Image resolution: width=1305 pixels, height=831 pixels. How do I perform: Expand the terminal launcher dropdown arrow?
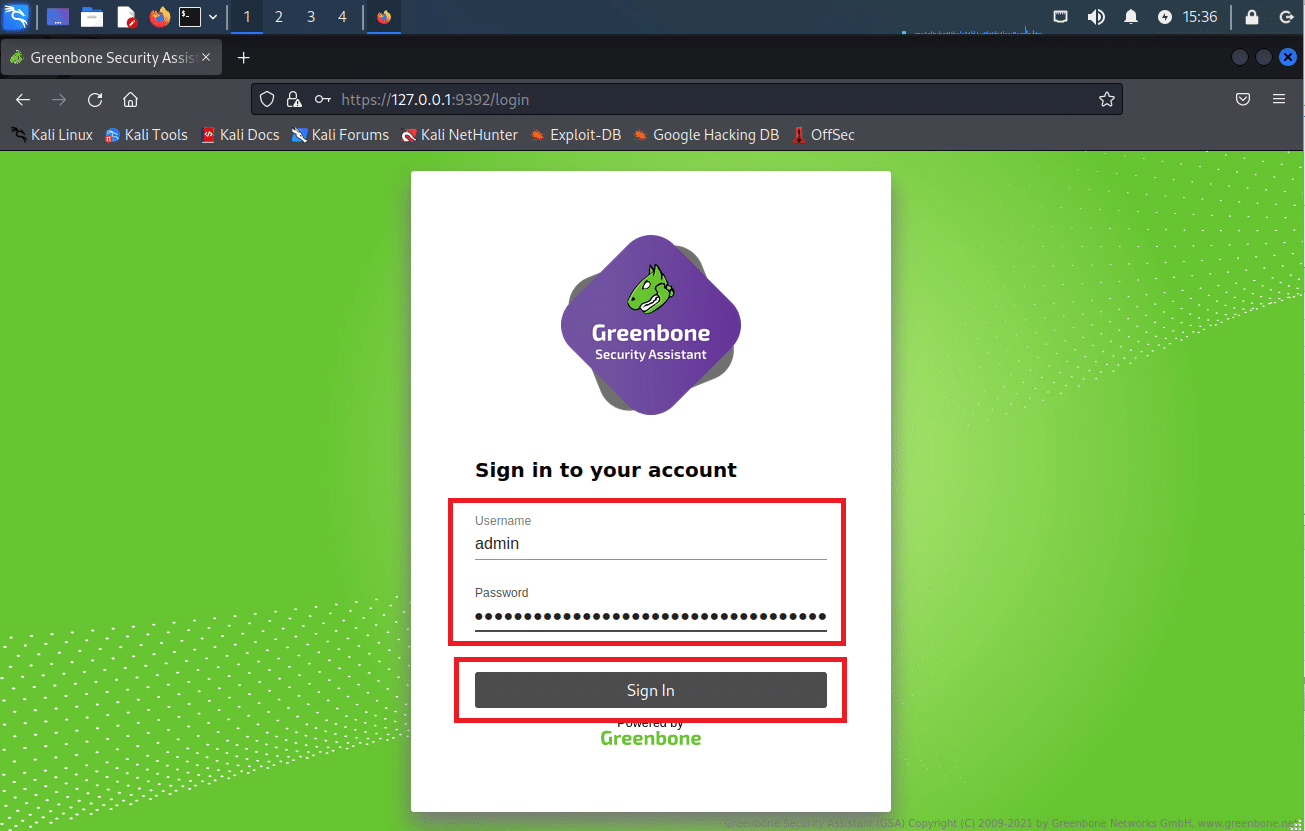click(213, 17)
